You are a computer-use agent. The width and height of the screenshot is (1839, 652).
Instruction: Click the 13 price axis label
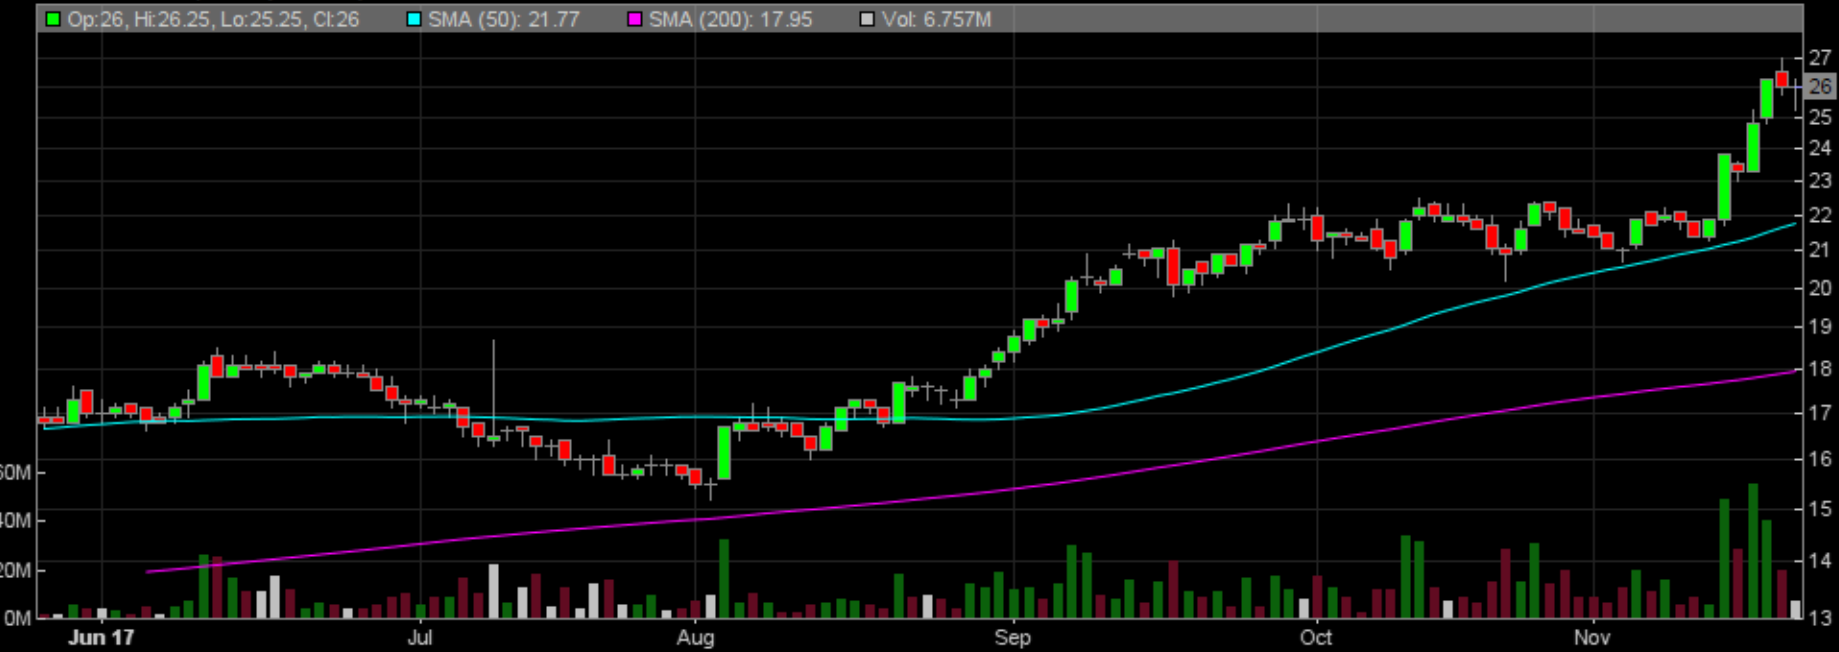pos(1820,617)
